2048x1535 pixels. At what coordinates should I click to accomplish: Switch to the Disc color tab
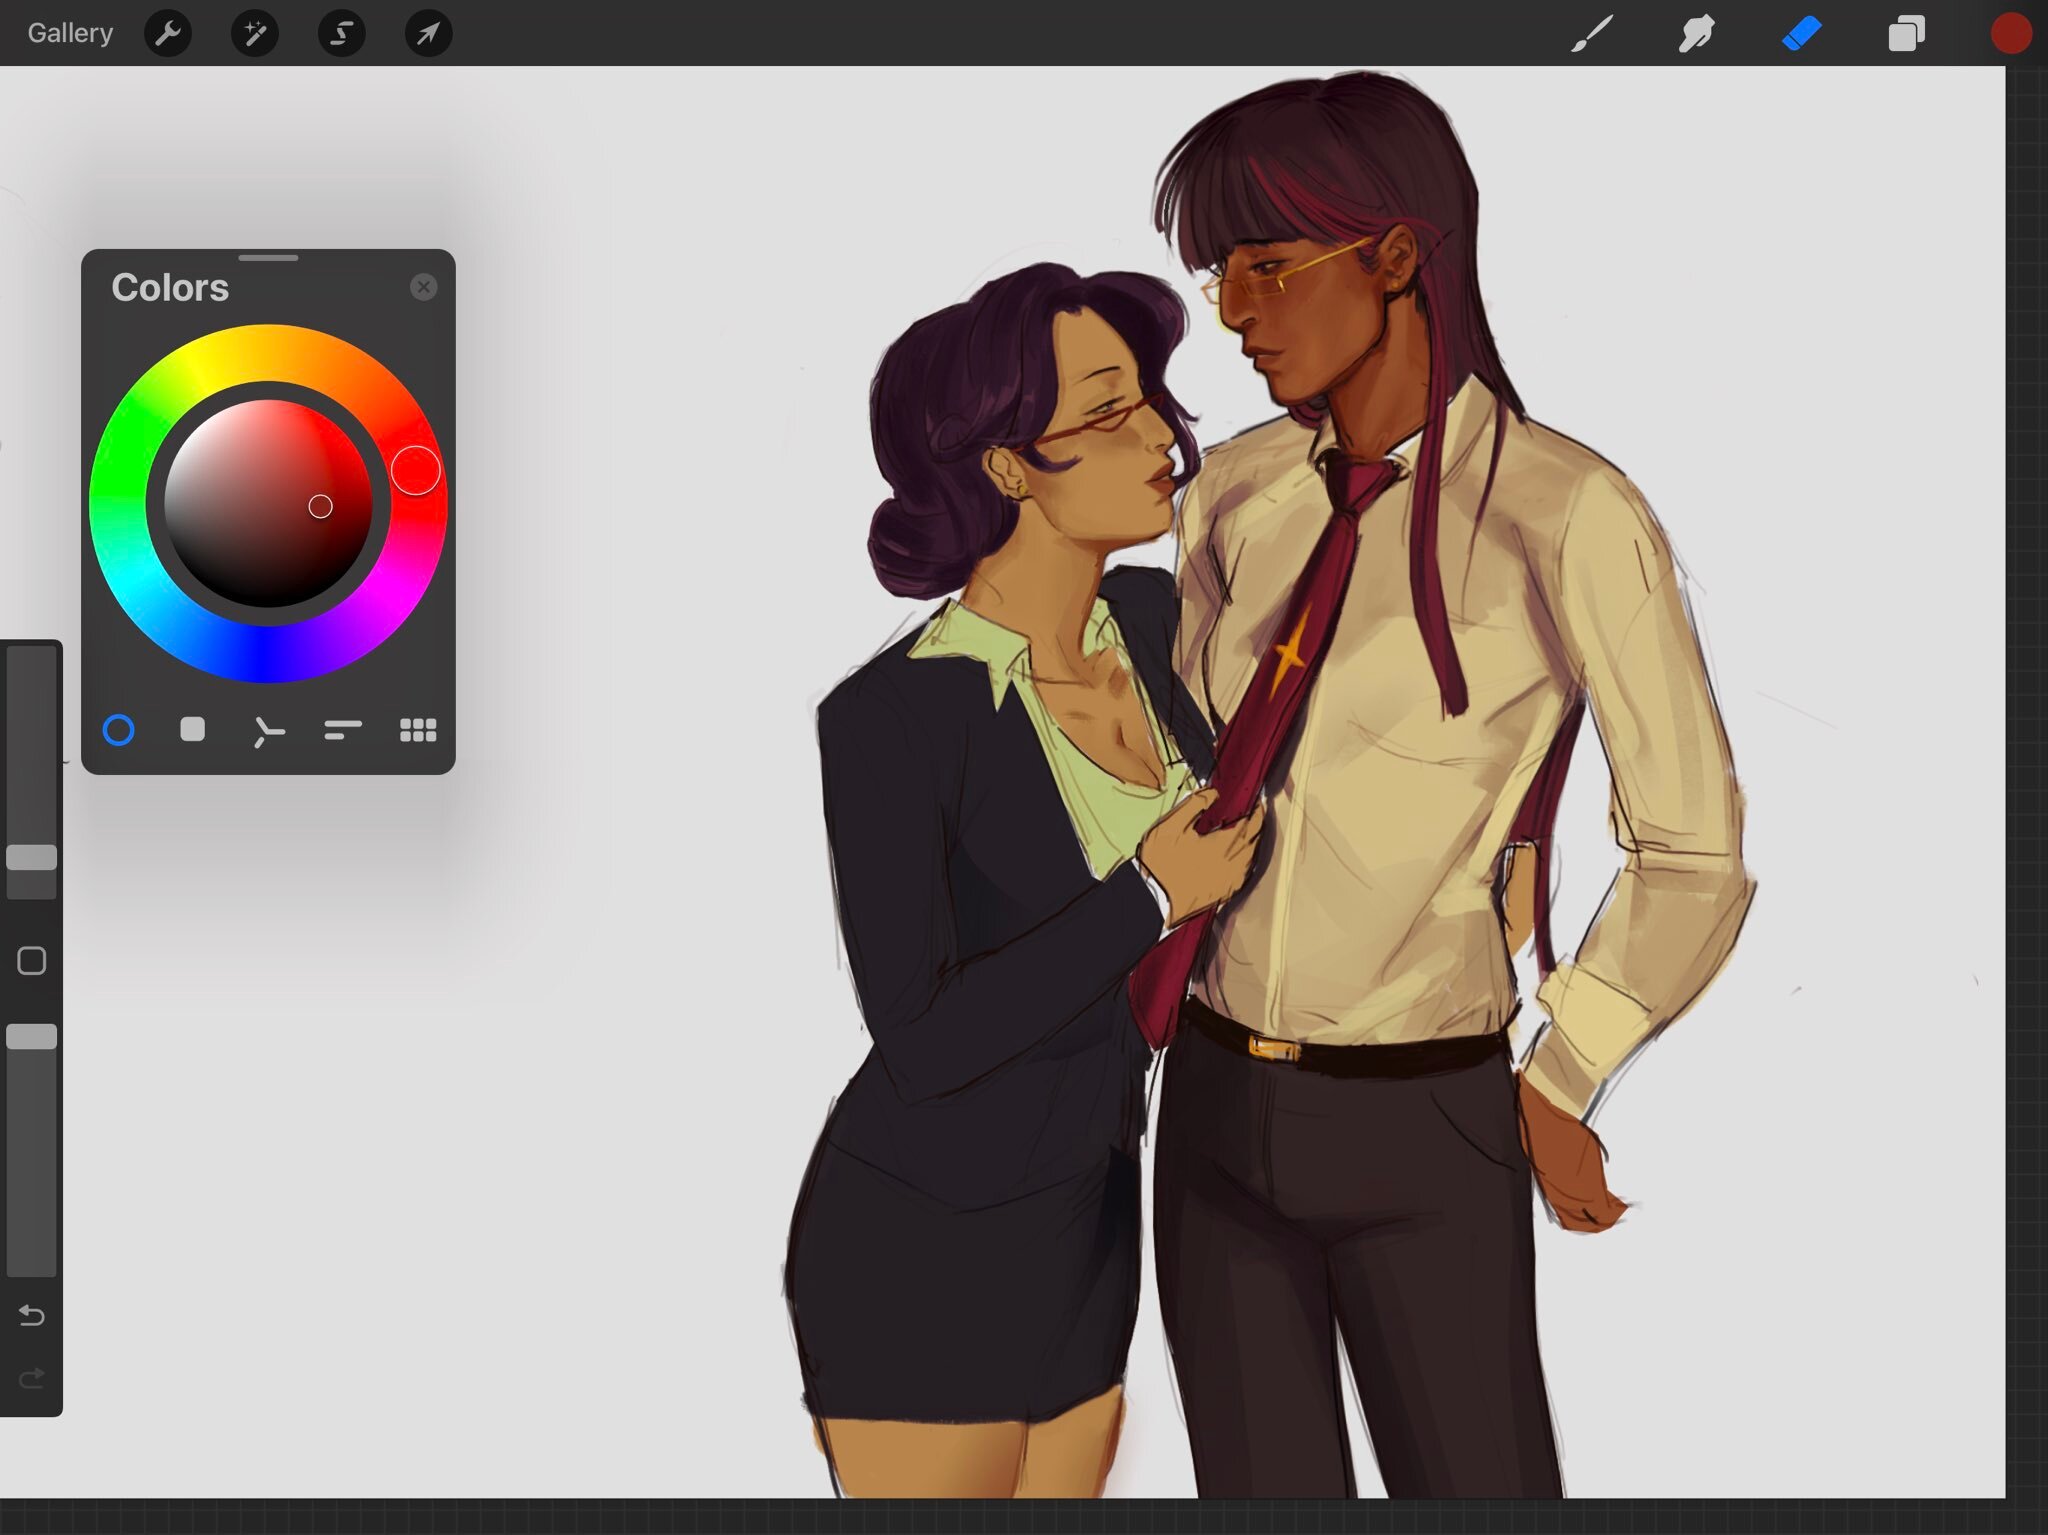pyautogui.click(x=119, y=731)
